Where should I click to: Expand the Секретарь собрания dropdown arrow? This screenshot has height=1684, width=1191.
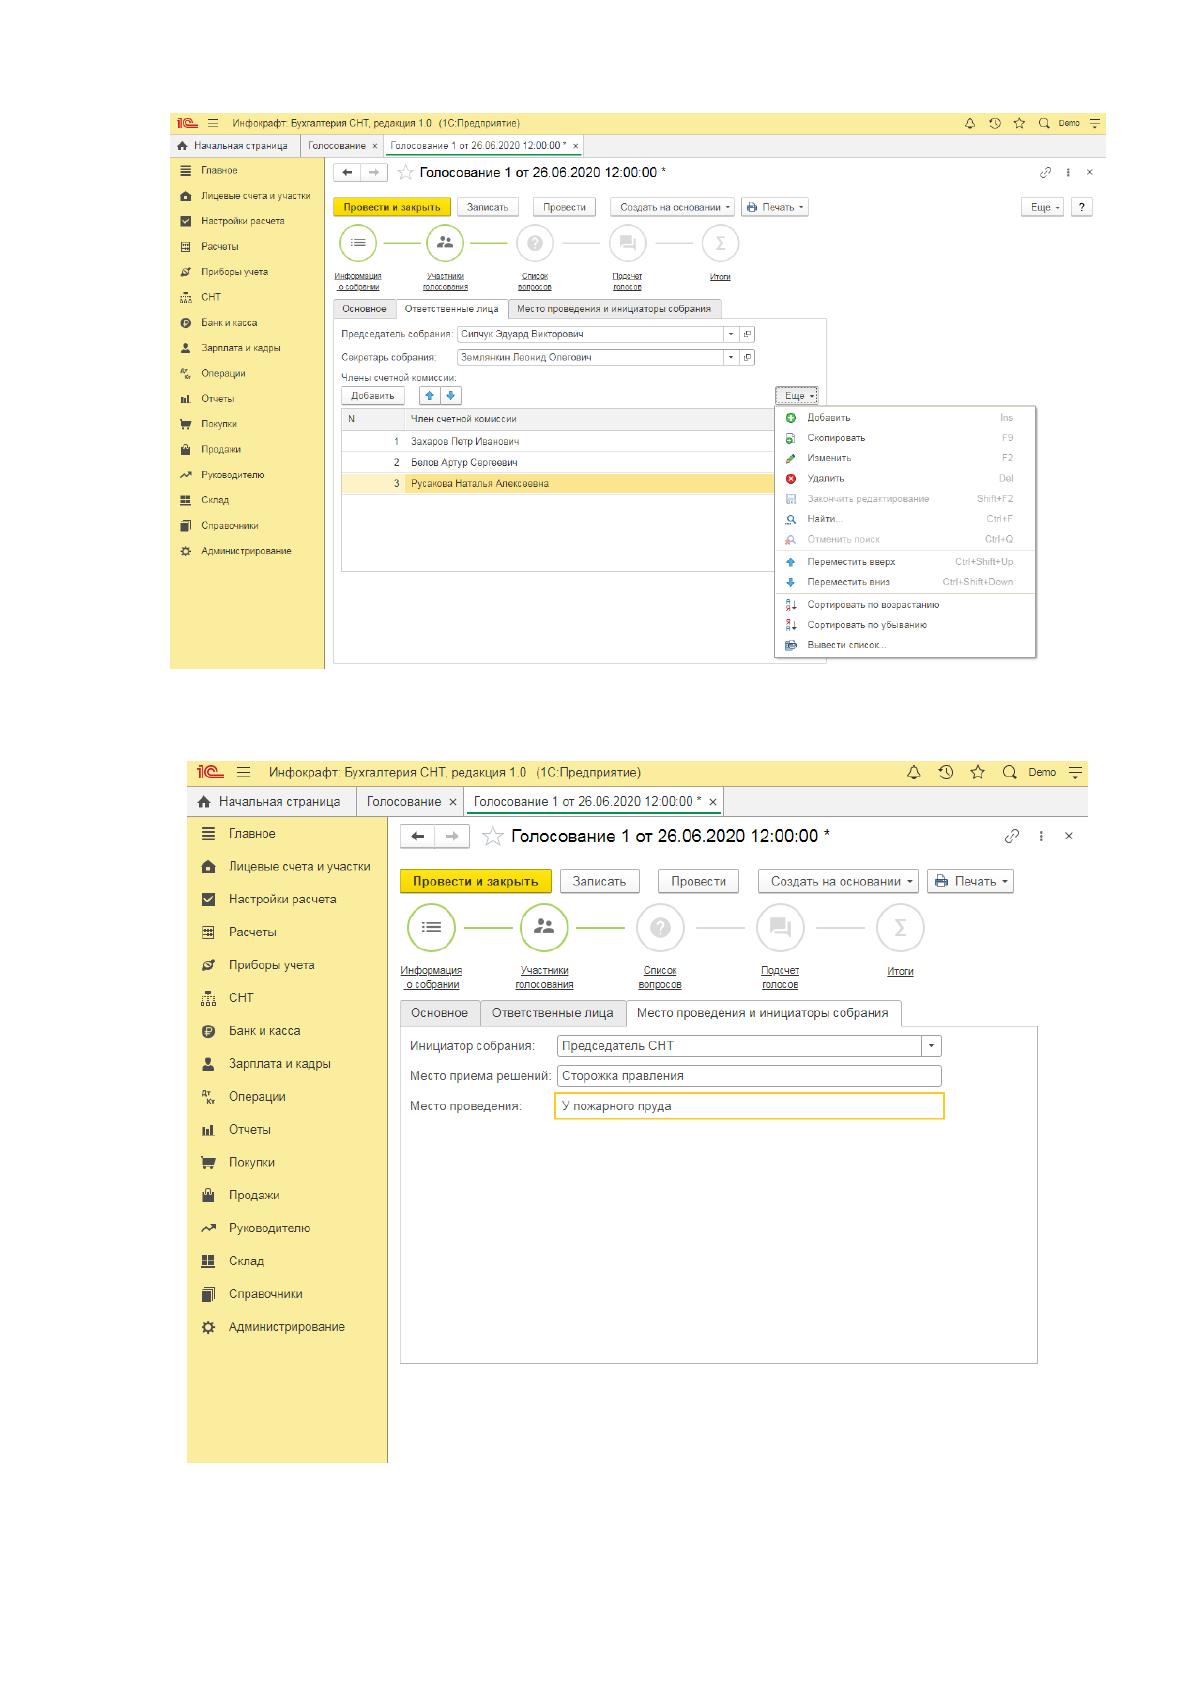click(x=731, y=357)
